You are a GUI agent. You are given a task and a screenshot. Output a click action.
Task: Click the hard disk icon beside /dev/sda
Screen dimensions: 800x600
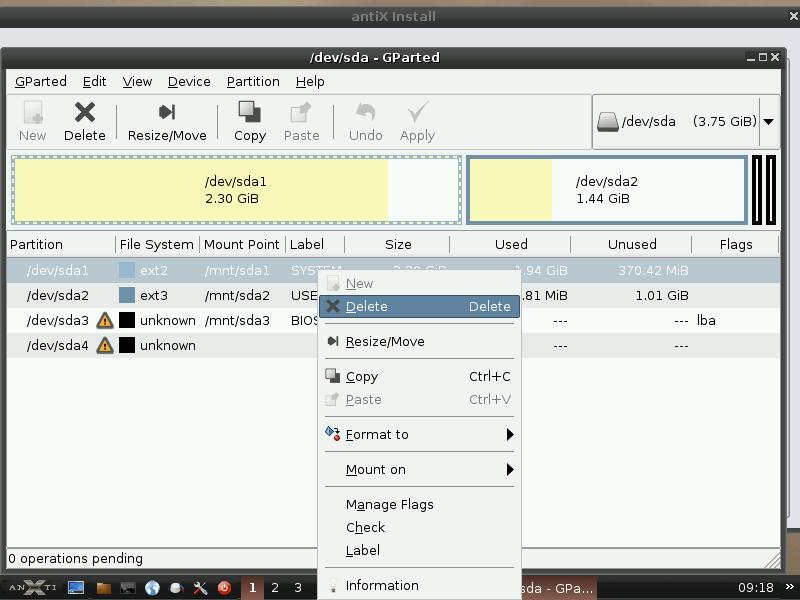click(x=608, y=121)
